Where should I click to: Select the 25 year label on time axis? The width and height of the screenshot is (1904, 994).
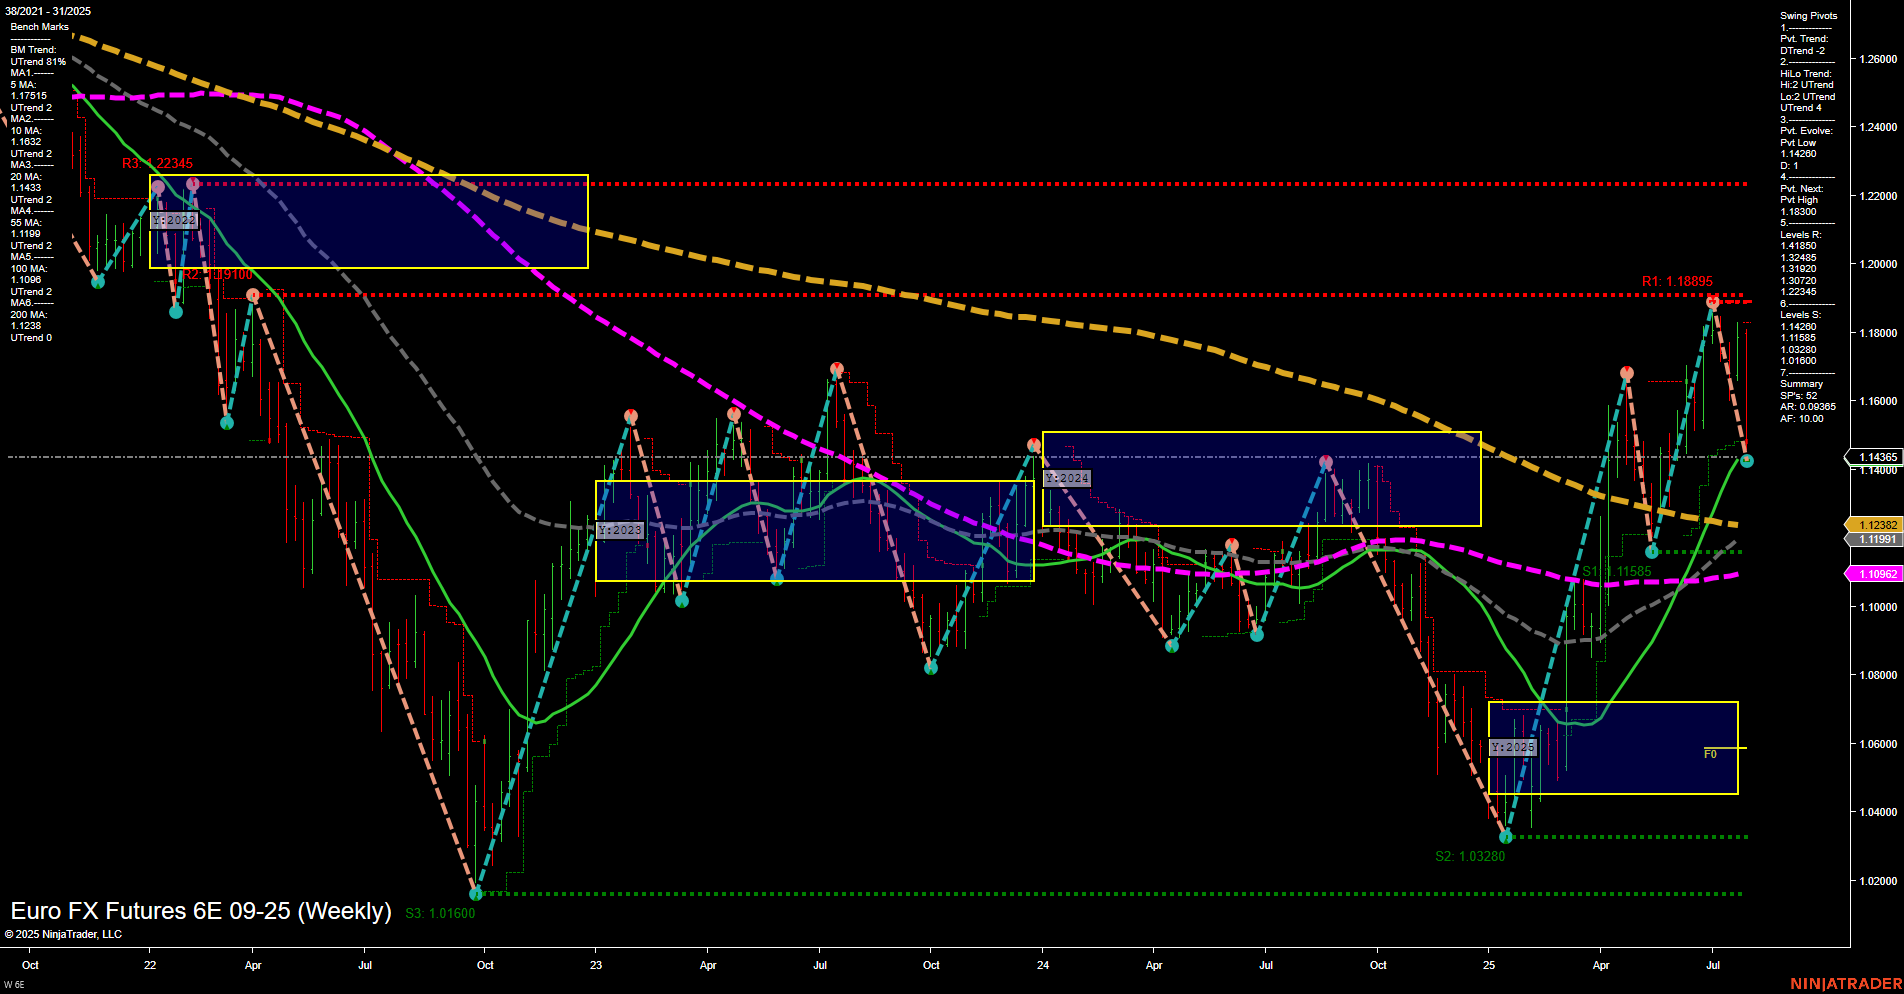(x=1489, y=965)
